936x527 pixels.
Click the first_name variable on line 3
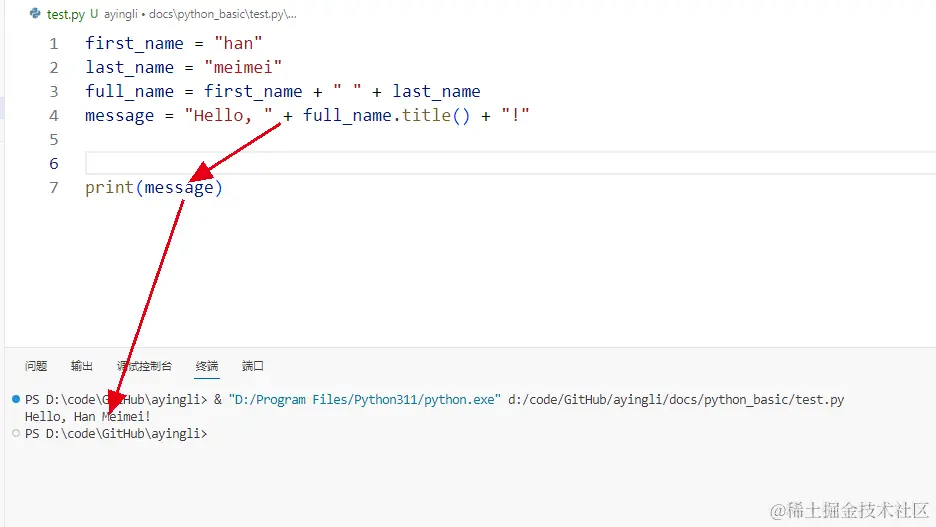253,91
